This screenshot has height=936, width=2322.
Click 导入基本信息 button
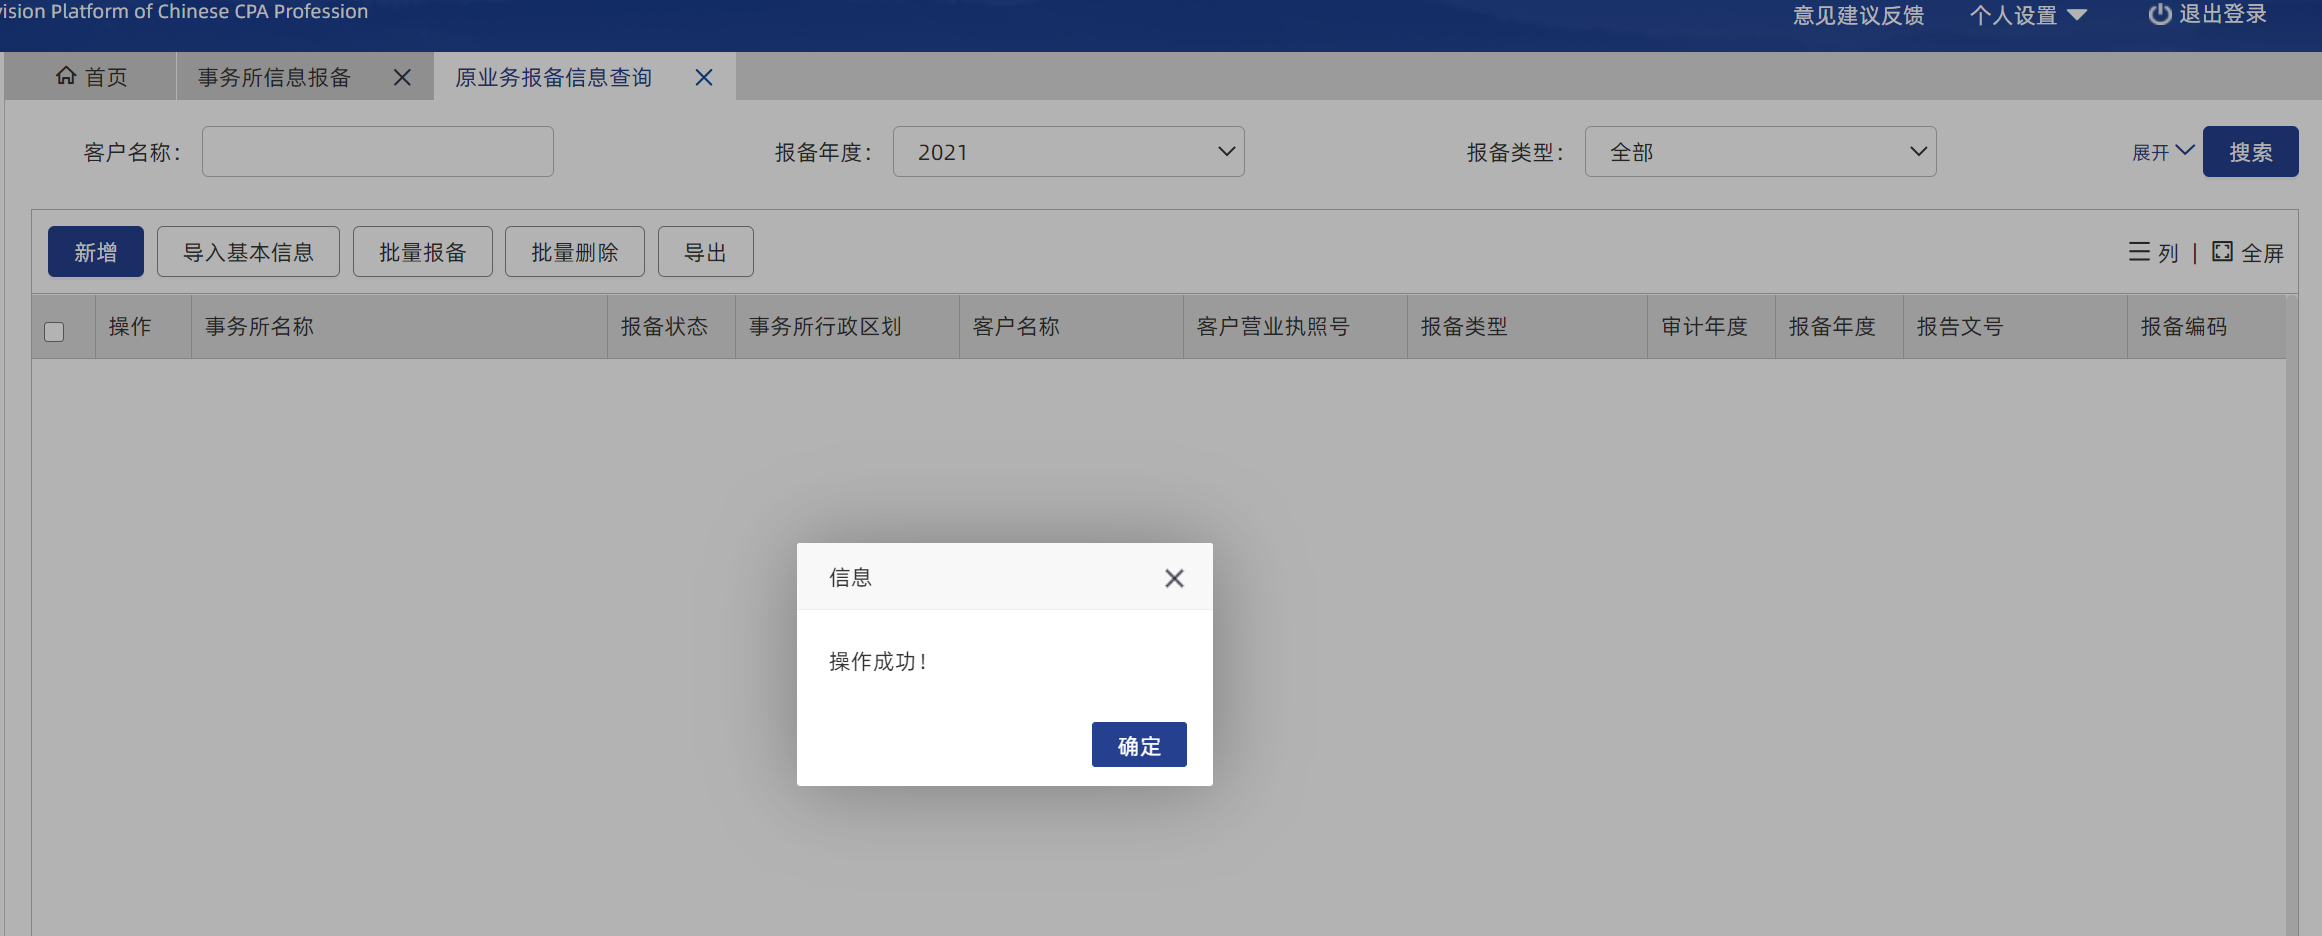248,252
